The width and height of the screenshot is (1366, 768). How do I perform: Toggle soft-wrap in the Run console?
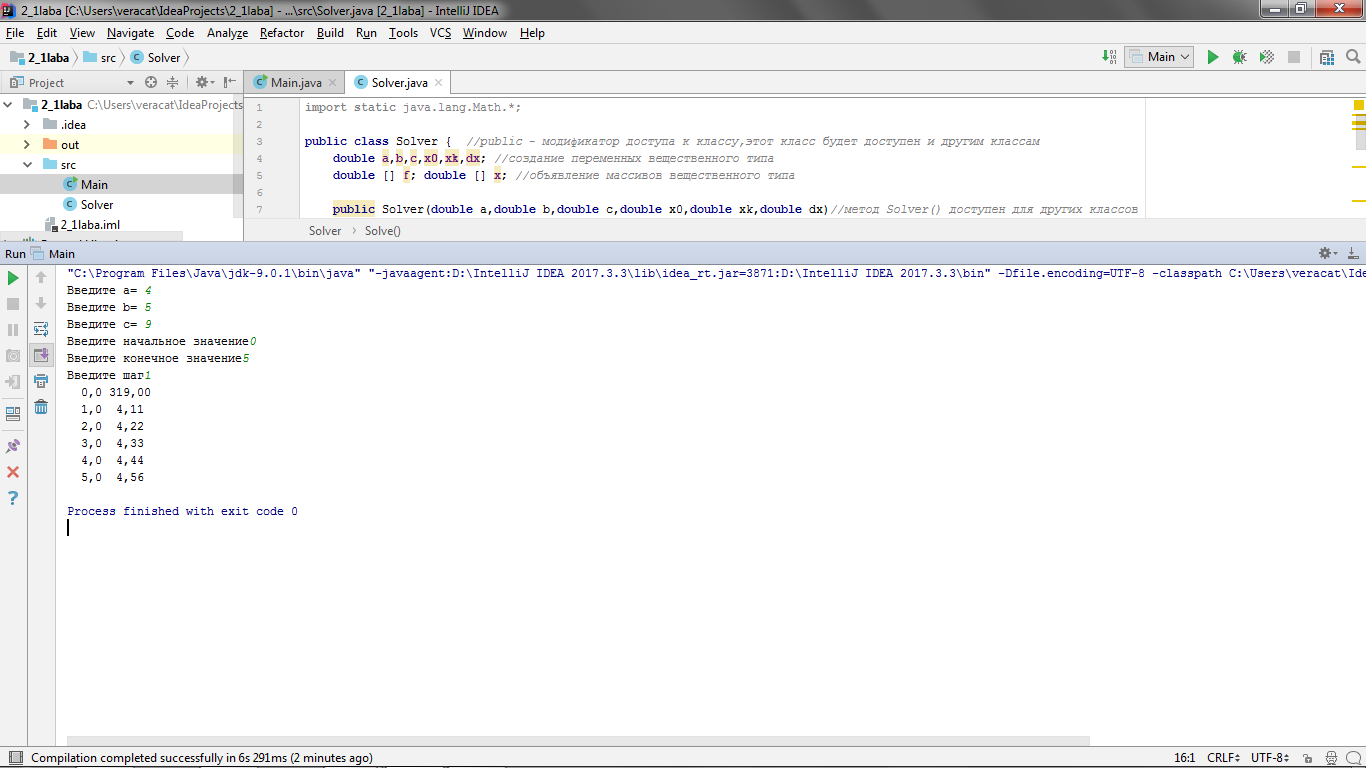tap(41, 329)
